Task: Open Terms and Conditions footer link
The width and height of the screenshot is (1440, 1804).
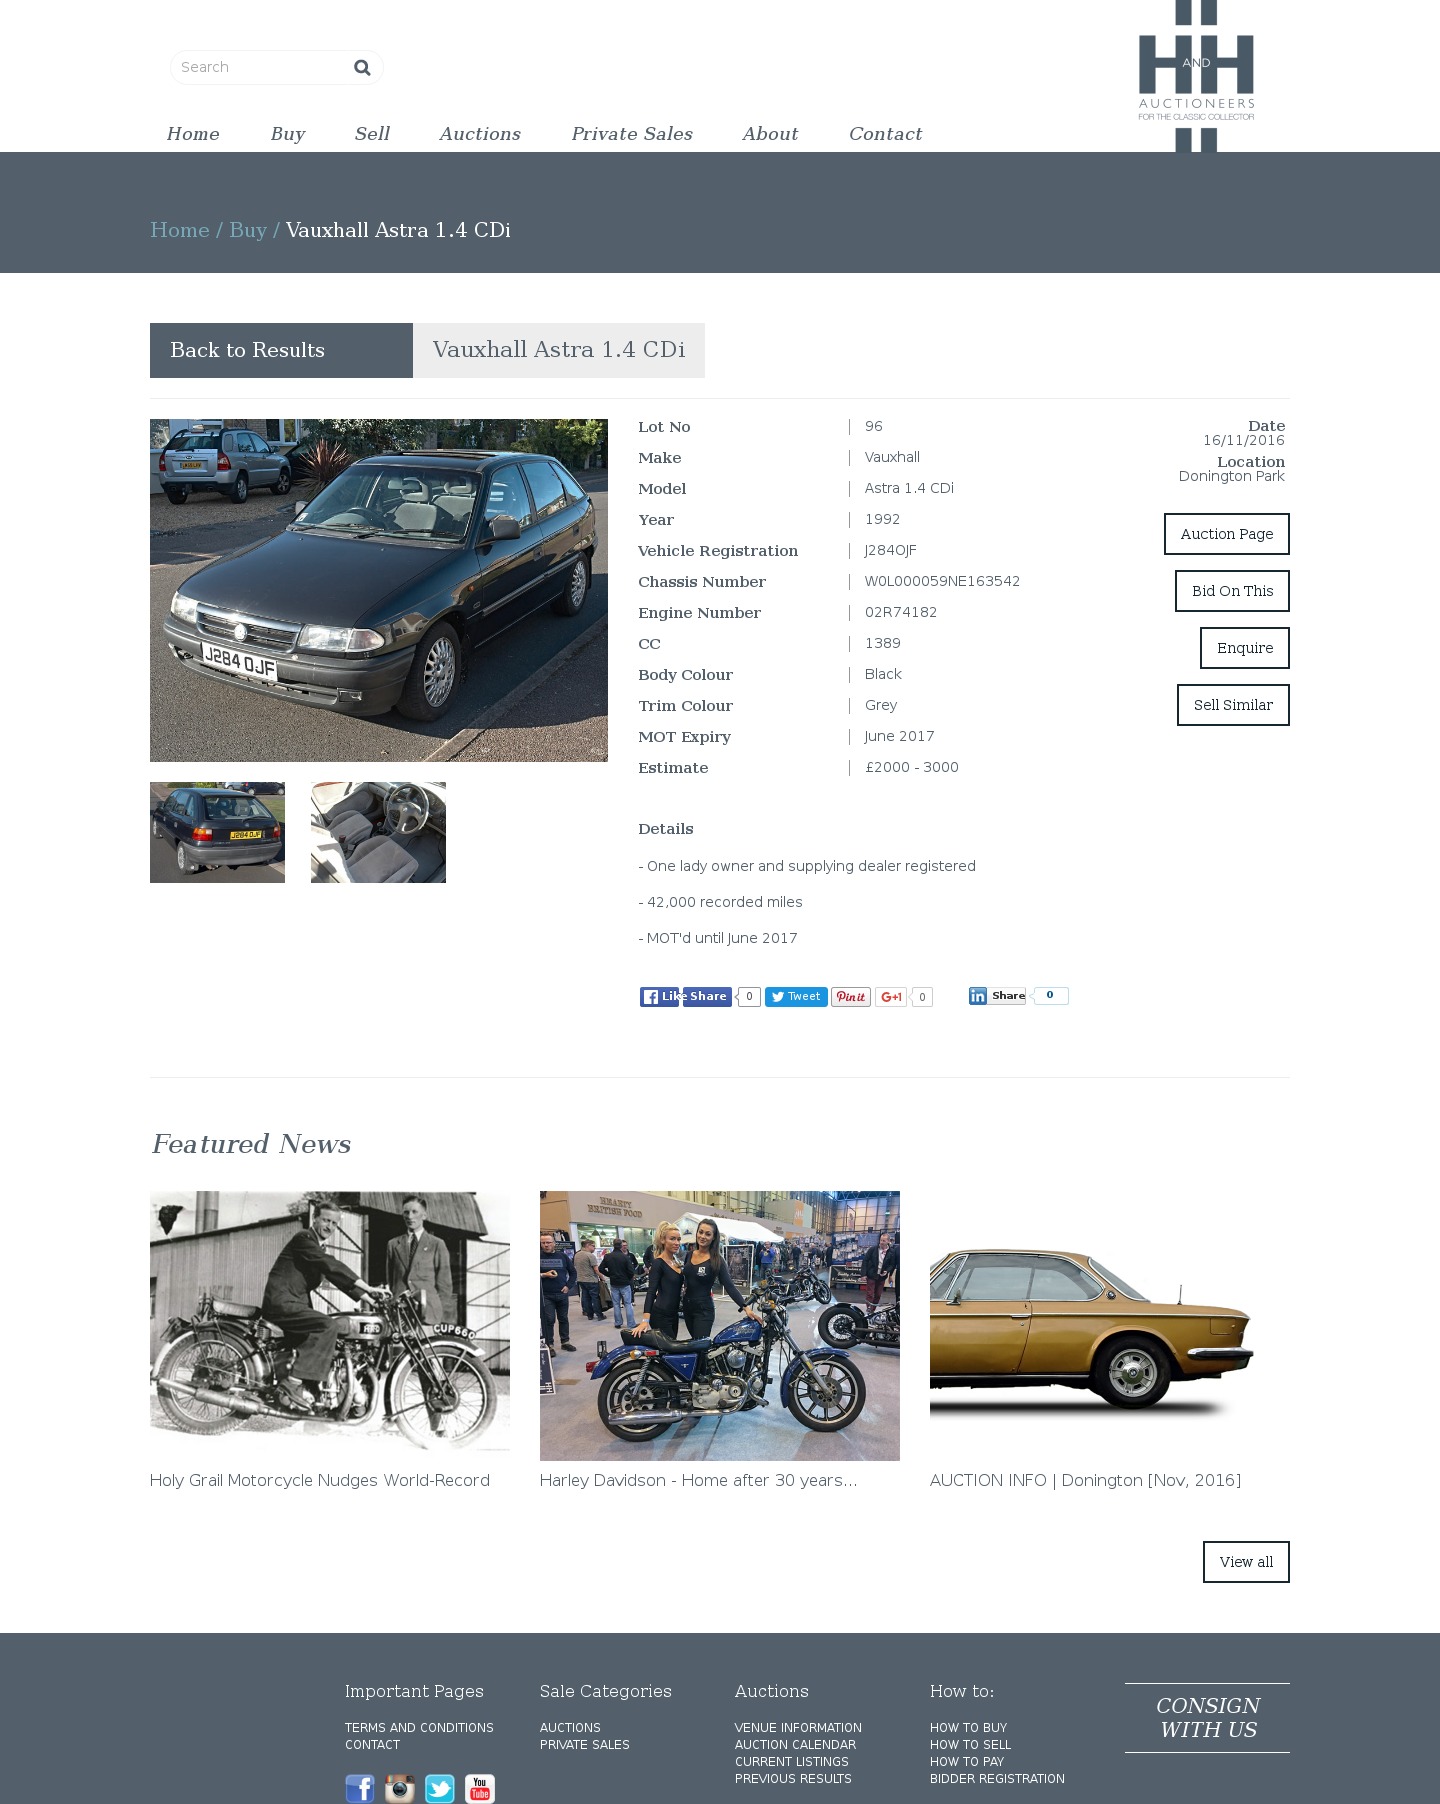Action: 419,1728
